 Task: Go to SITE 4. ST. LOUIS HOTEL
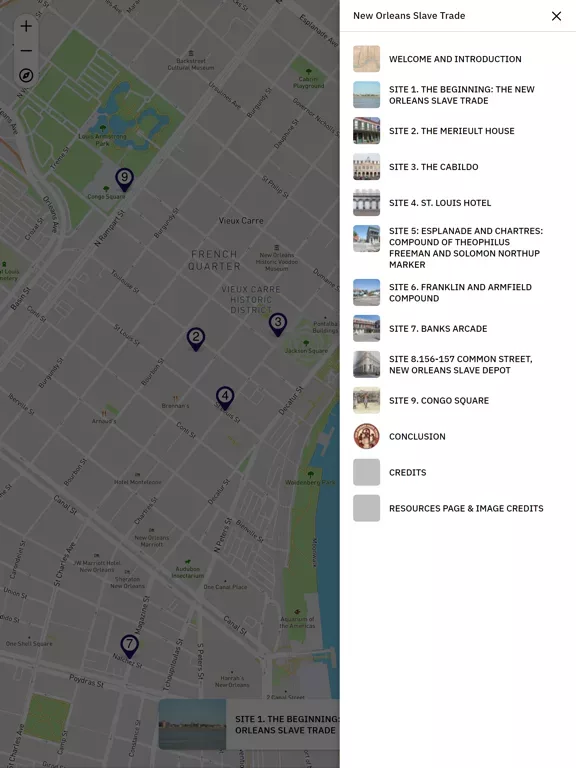click(x=440, y=203)
